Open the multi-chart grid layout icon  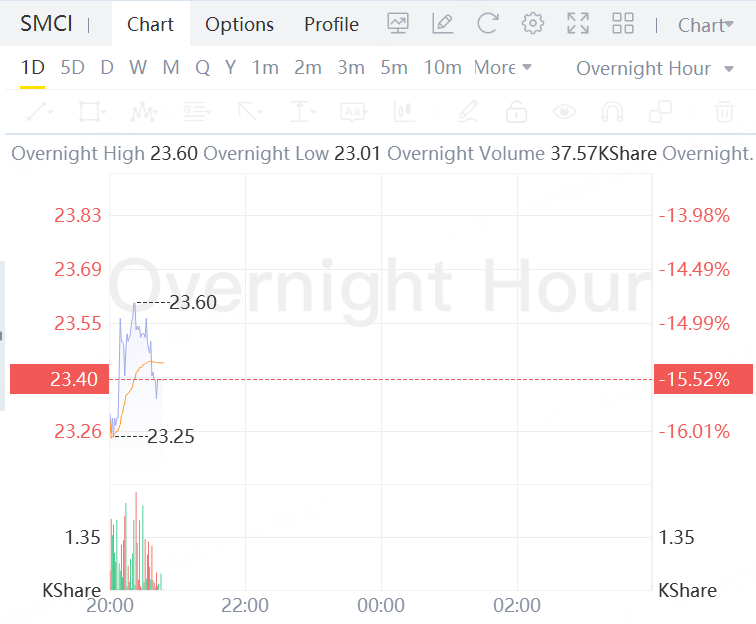pos(622,23)
